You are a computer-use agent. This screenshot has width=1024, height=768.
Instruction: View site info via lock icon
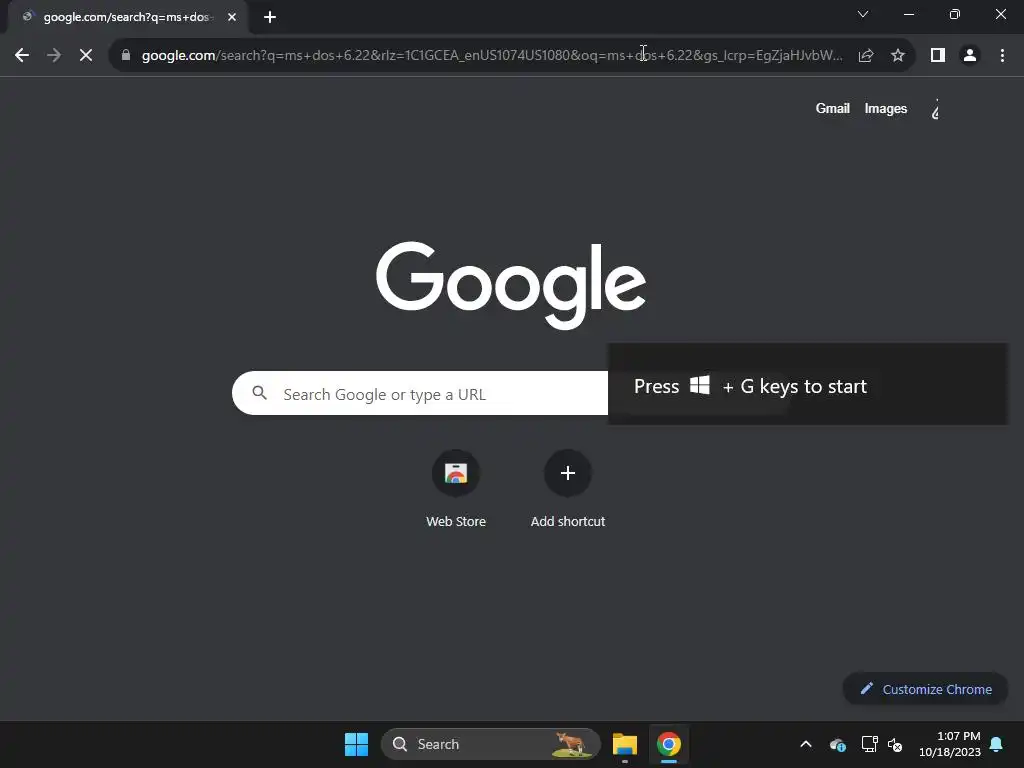point(126,56)
